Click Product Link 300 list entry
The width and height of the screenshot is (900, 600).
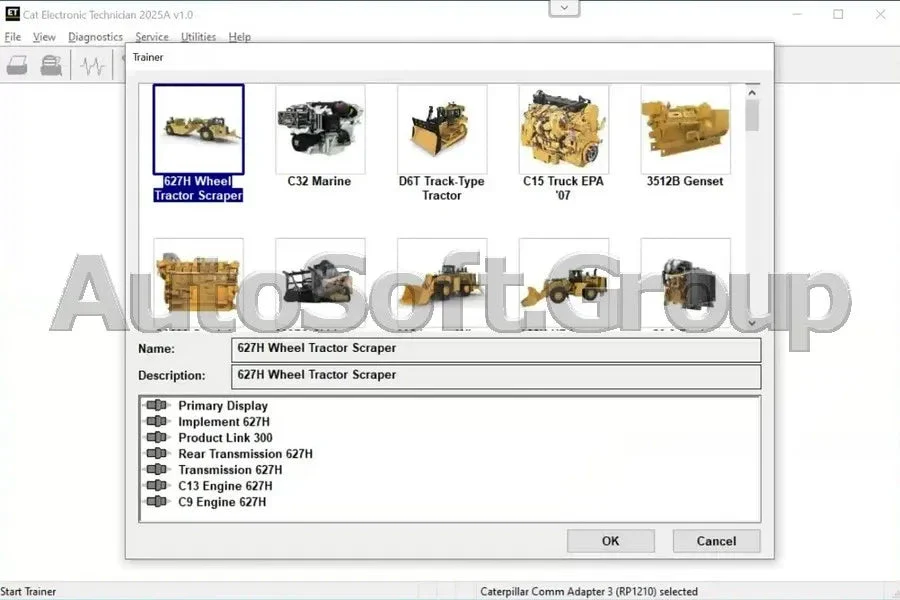tap(225, 438)
